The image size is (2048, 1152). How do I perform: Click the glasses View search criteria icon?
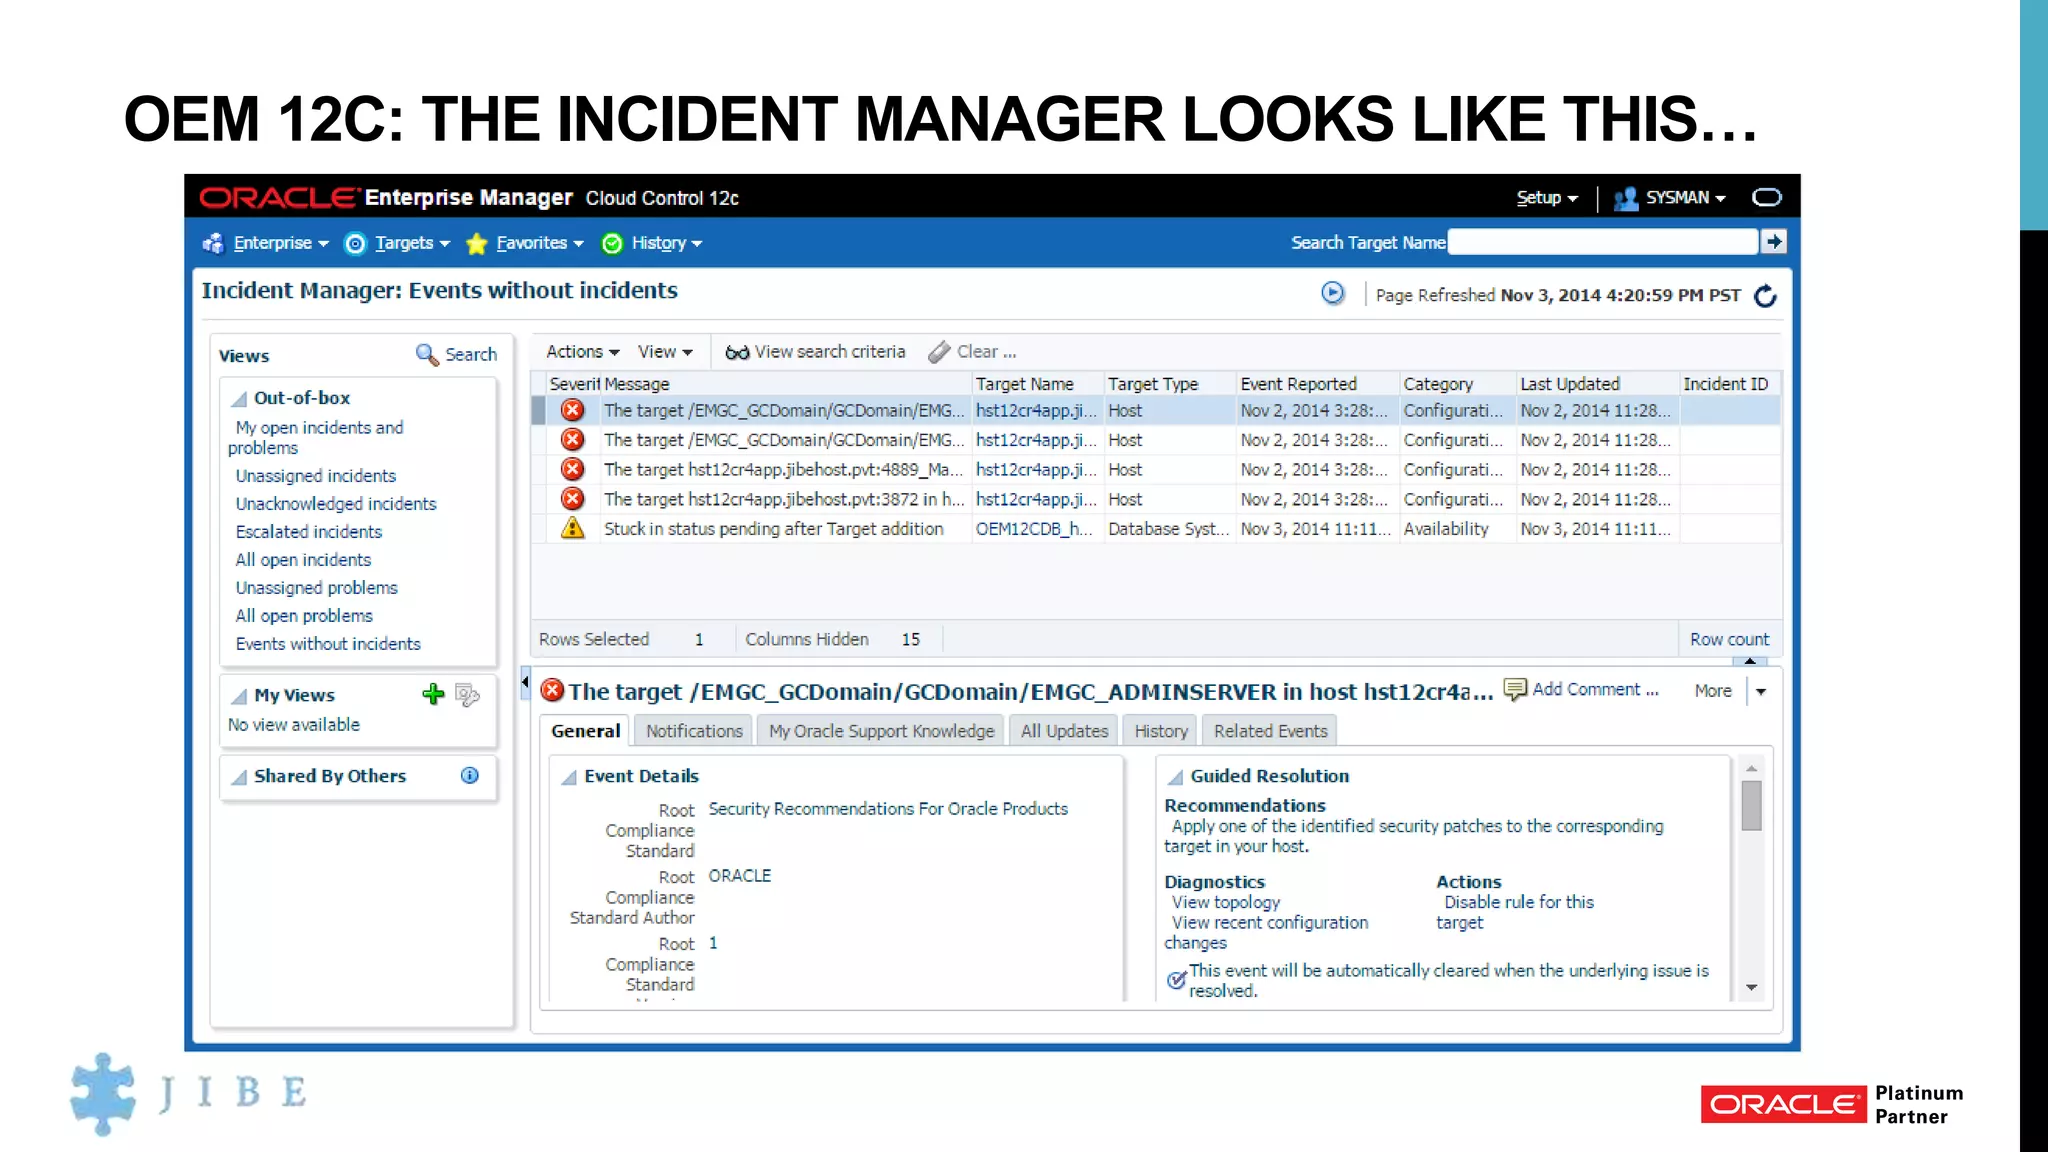pos(737,352)
